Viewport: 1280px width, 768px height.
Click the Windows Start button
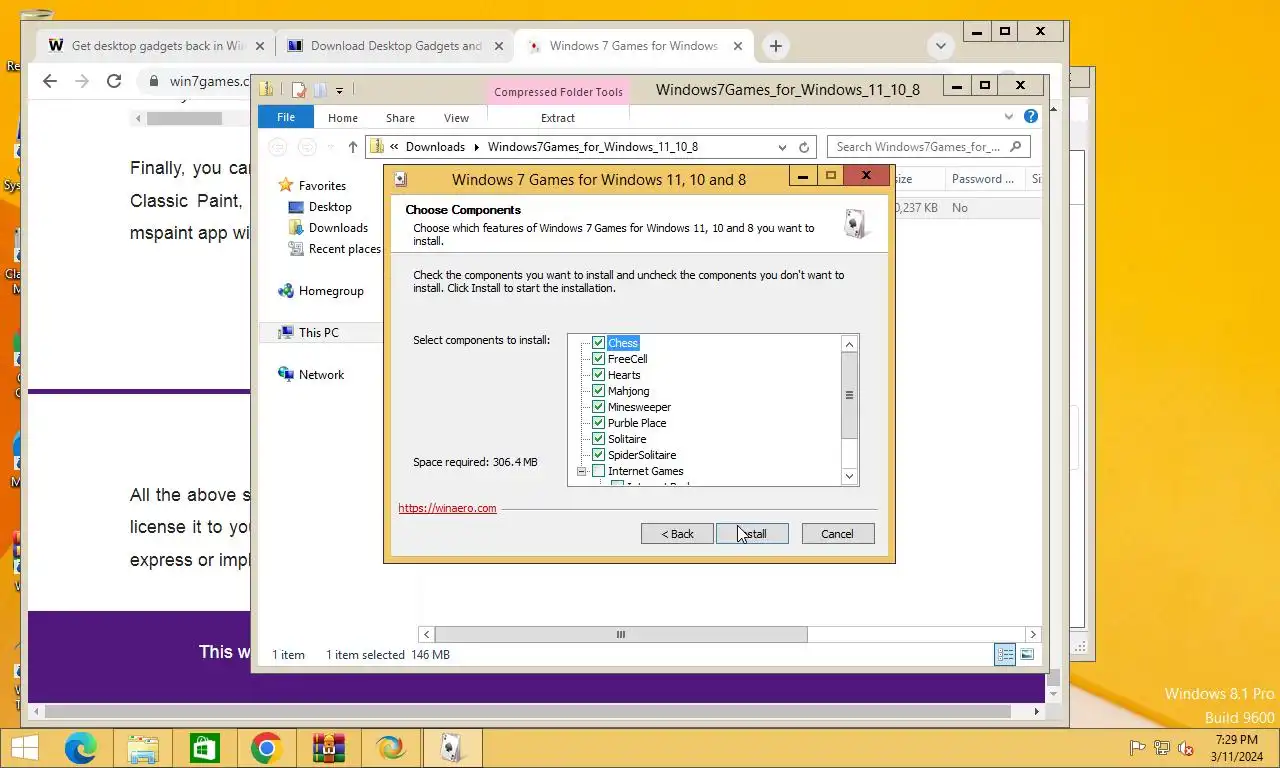tap(24, 748)
